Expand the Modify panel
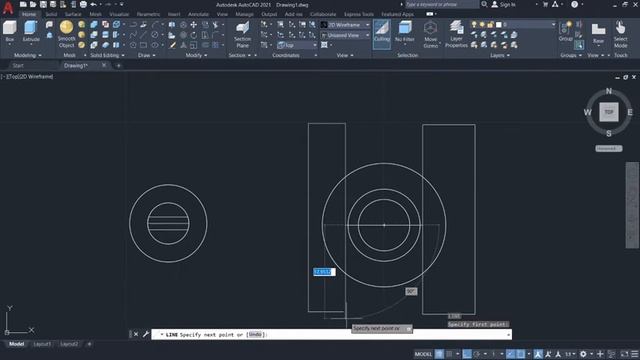This screenshot has width=640, height=360. (x=196, y=55)
